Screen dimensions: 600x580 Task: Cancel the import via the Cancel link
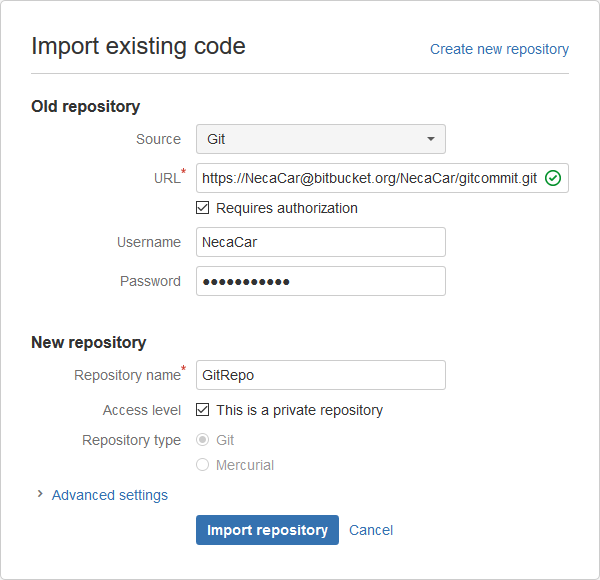371,530
